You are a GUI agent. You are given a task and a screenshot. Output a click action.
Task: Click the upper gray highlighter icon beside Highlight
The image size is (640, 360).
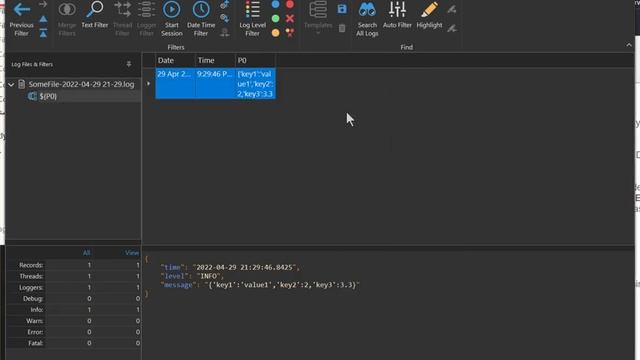click(451, 9)
